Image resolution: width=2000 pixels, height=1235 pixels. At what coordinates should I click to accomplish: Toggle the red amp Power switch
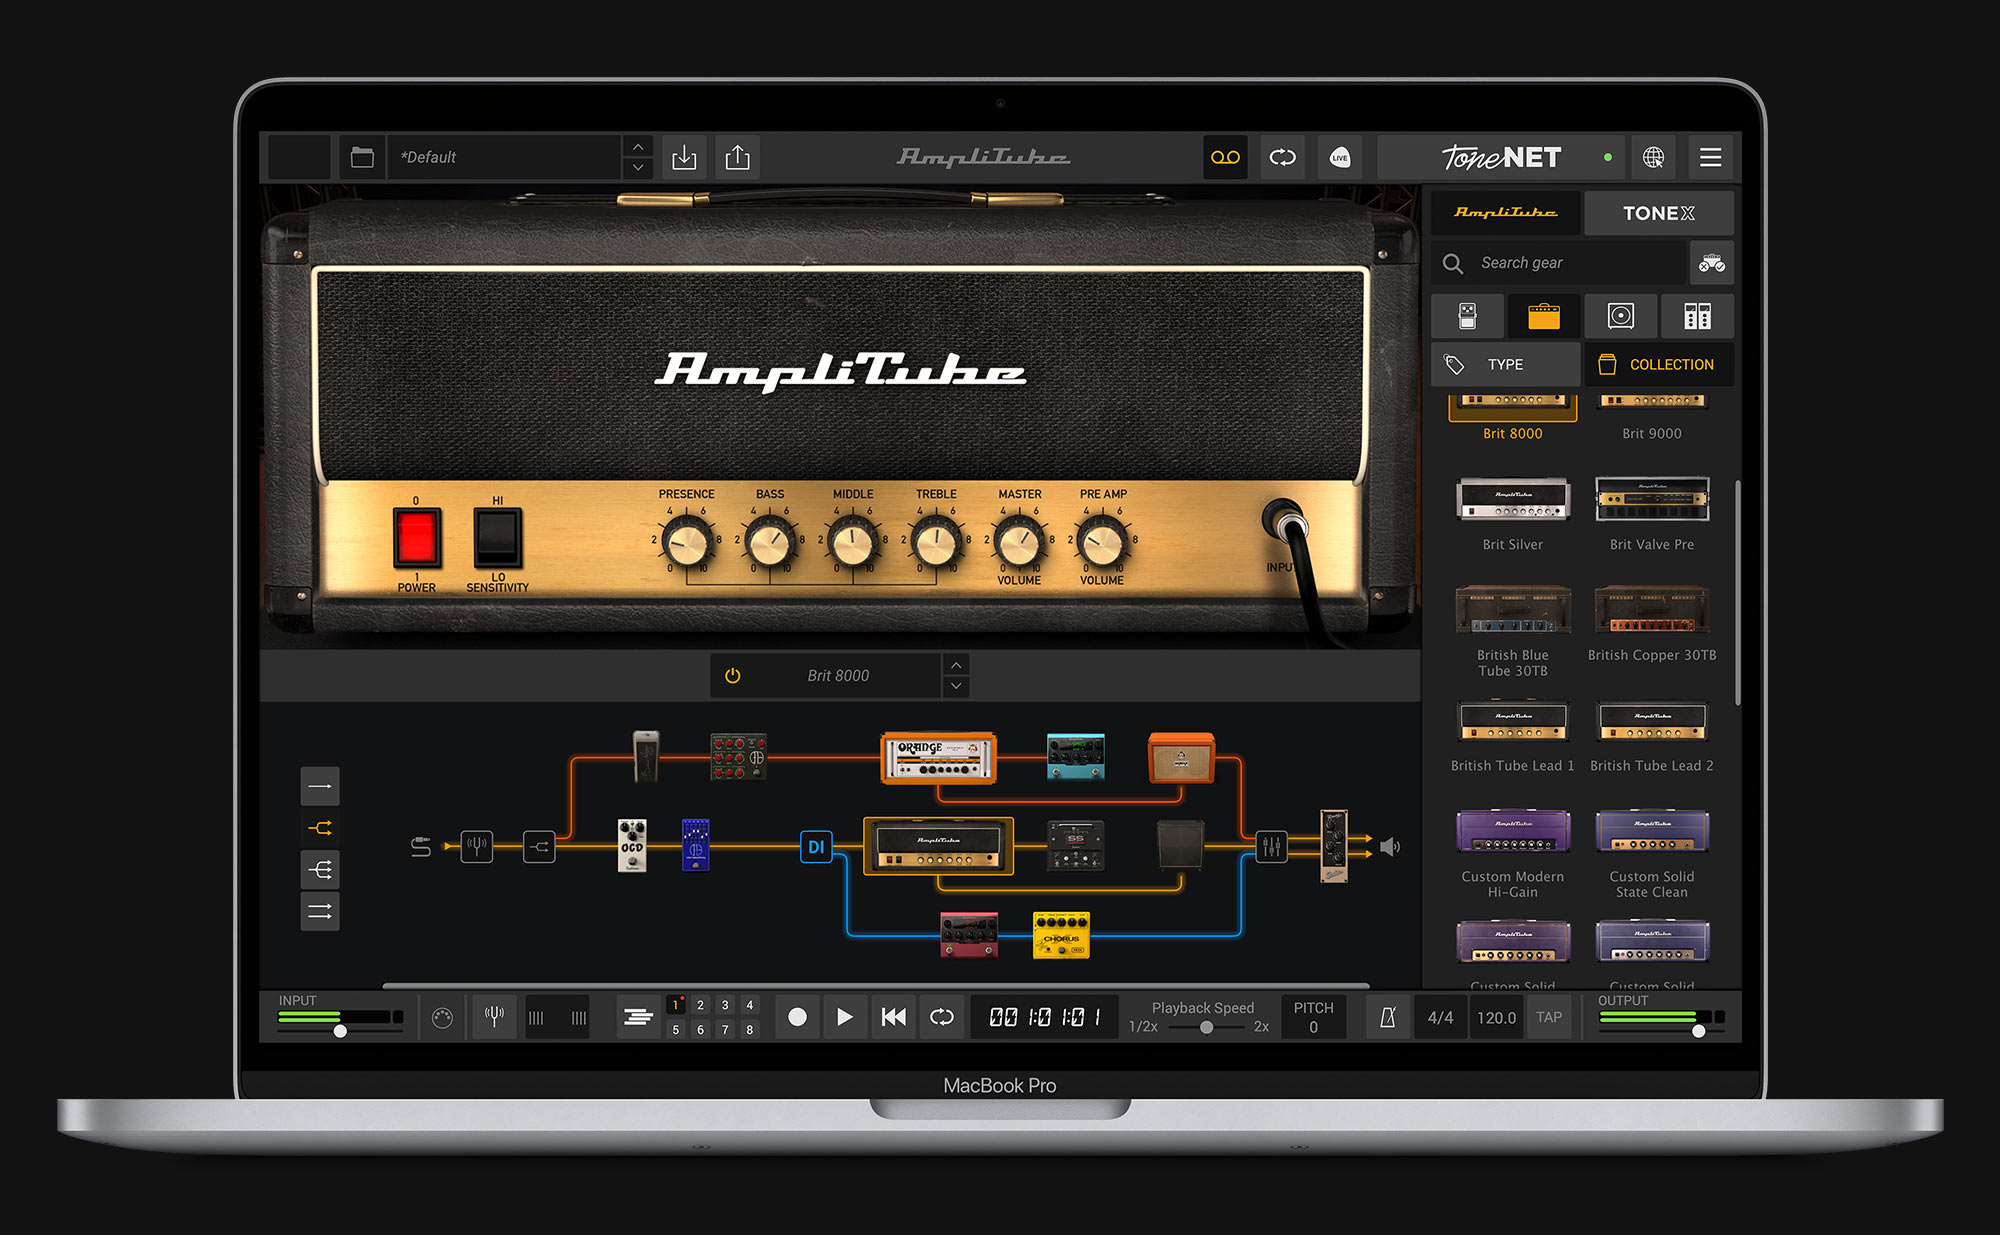[x=416, y=538]
